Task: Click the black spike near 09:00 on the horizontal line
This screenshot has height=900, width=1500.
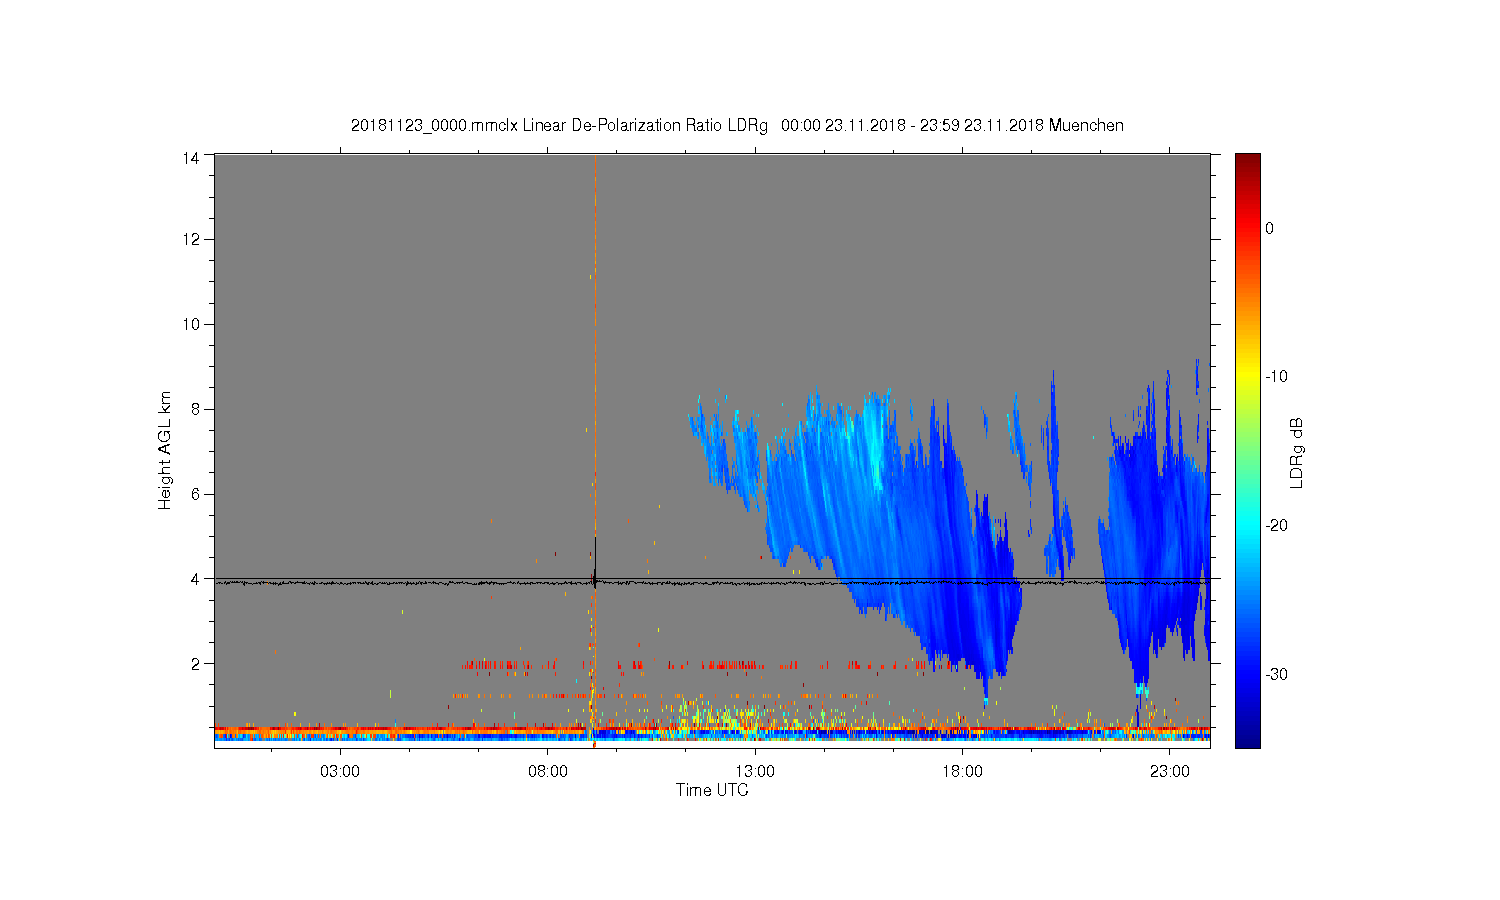Action: (x=595, y=565)
